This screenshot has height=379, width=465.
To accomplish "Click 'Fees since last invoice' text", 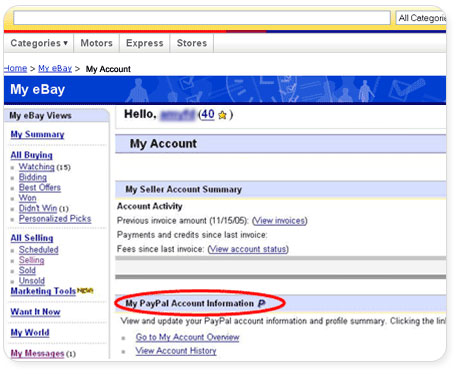I will click(x=161, y=249).
